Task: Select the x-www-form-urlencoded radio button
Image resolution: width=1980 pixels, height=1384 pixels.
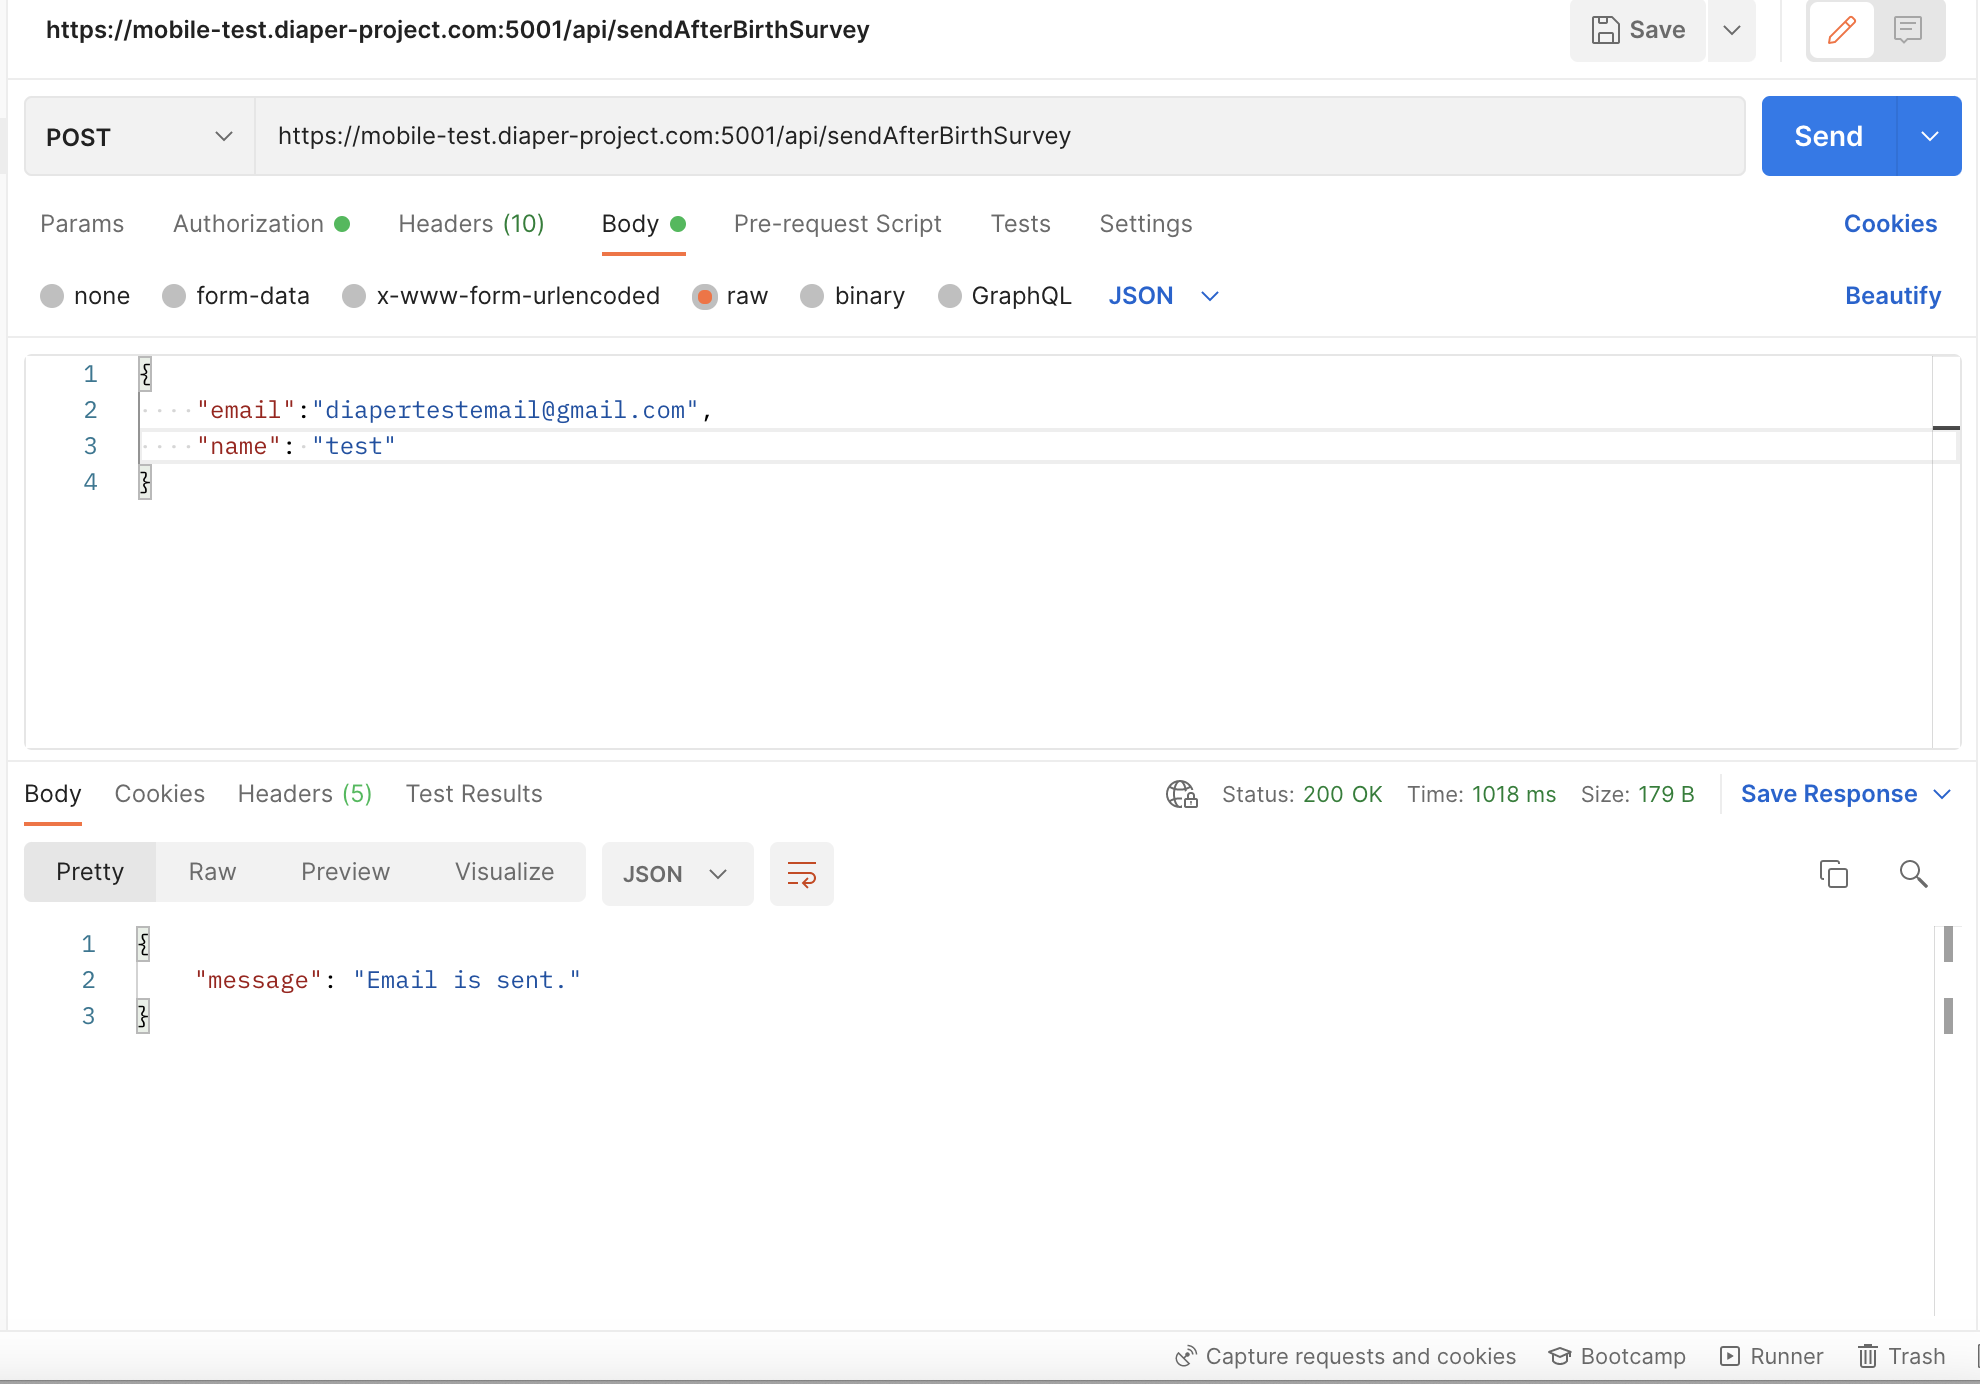Action: (354, 296)
